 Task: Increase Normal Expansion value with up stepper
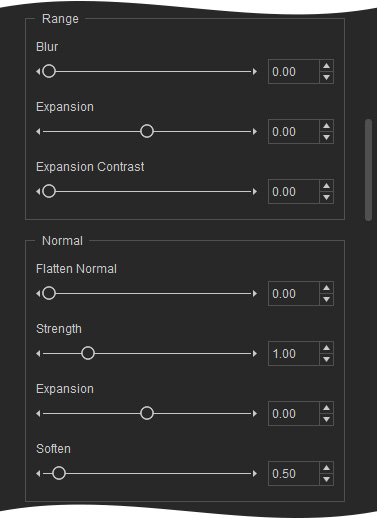click(x=326, y=408)
